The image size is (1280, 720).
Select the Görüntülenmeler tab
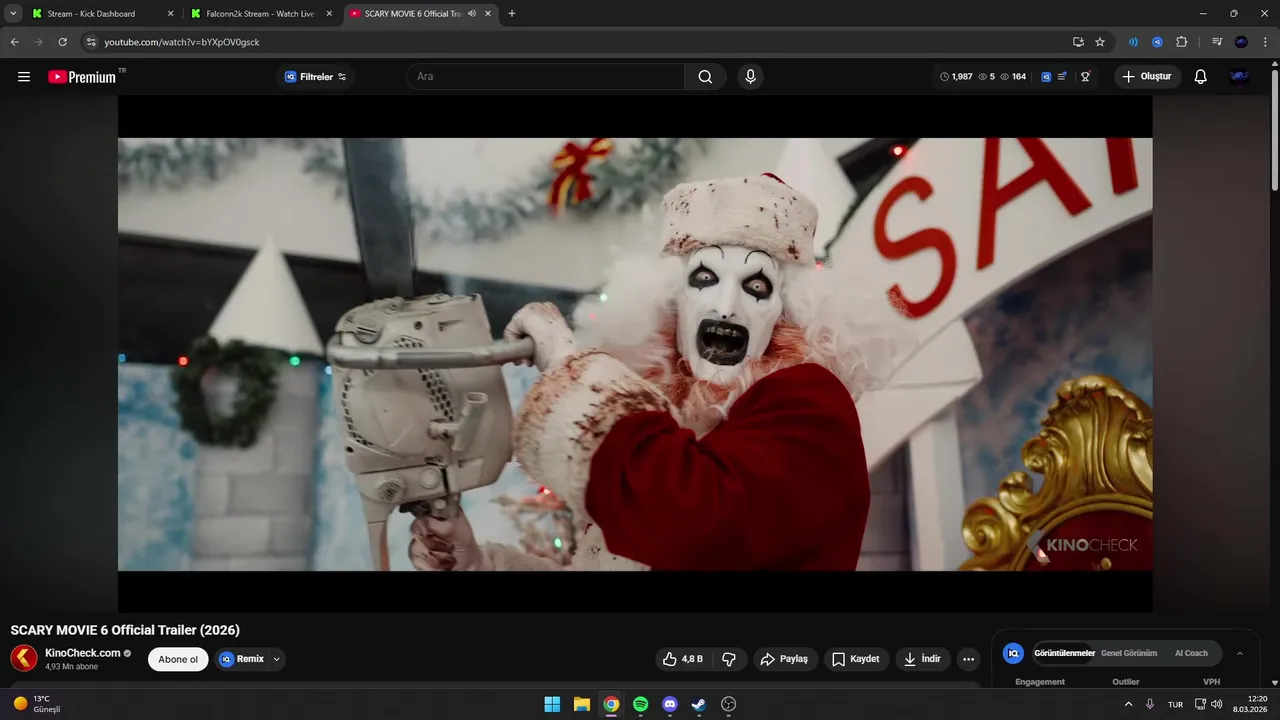tap(1064, 653)
